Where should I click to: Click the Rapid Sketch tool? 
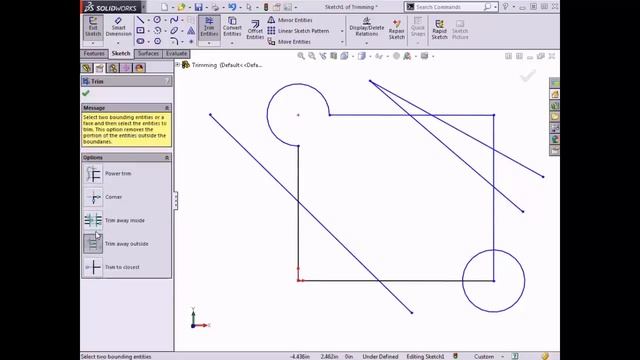[439, 29]
